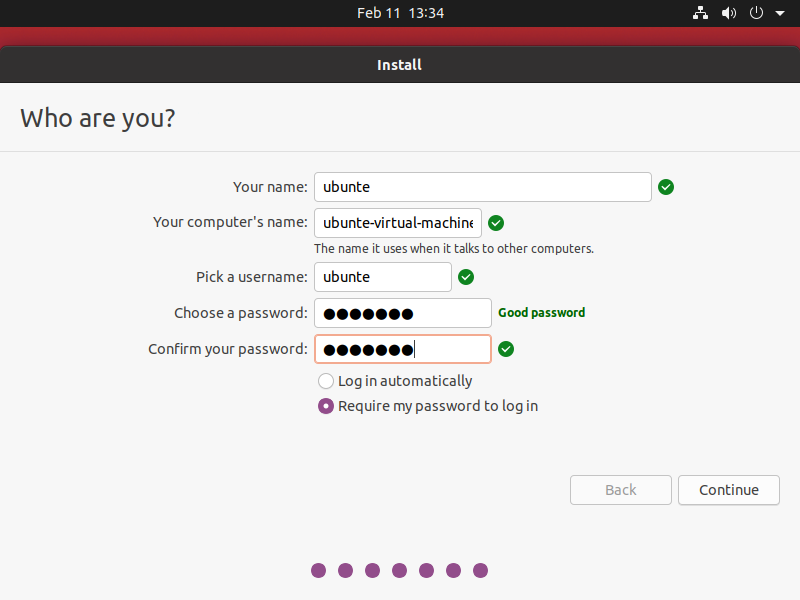
Task: Click the 'Who are you?' heading
Action: (x=97, y=118)
